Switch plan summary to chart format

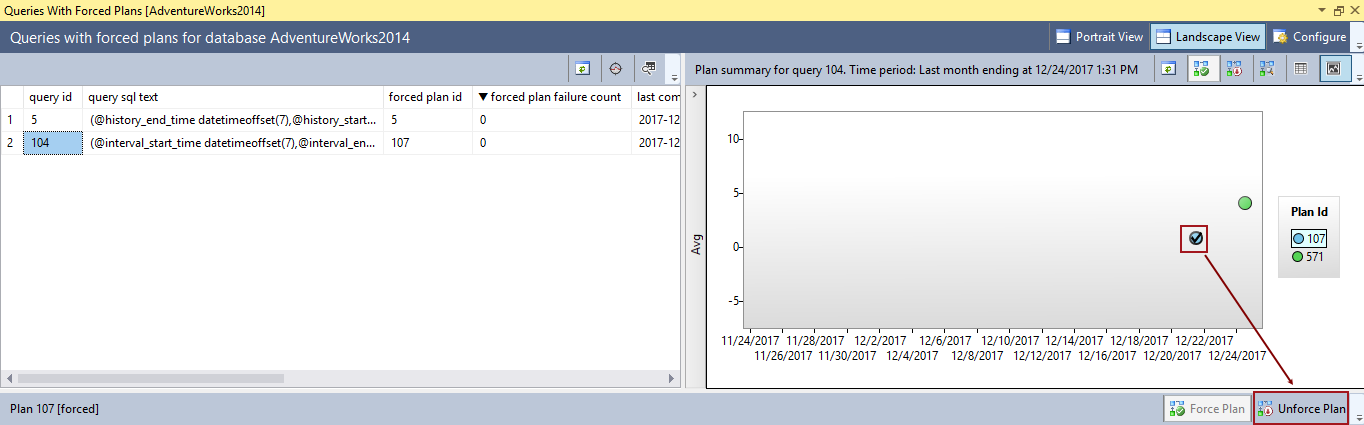(1335, 68)
